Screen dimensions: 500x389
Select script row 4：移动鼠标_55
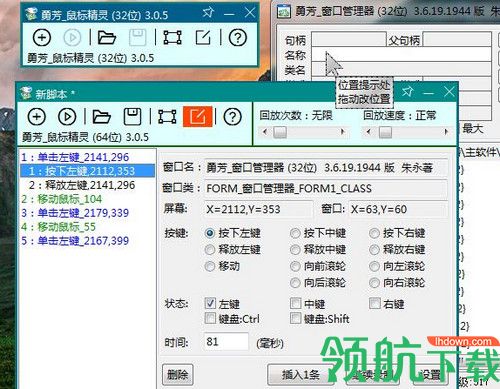(x=87, y=227)
